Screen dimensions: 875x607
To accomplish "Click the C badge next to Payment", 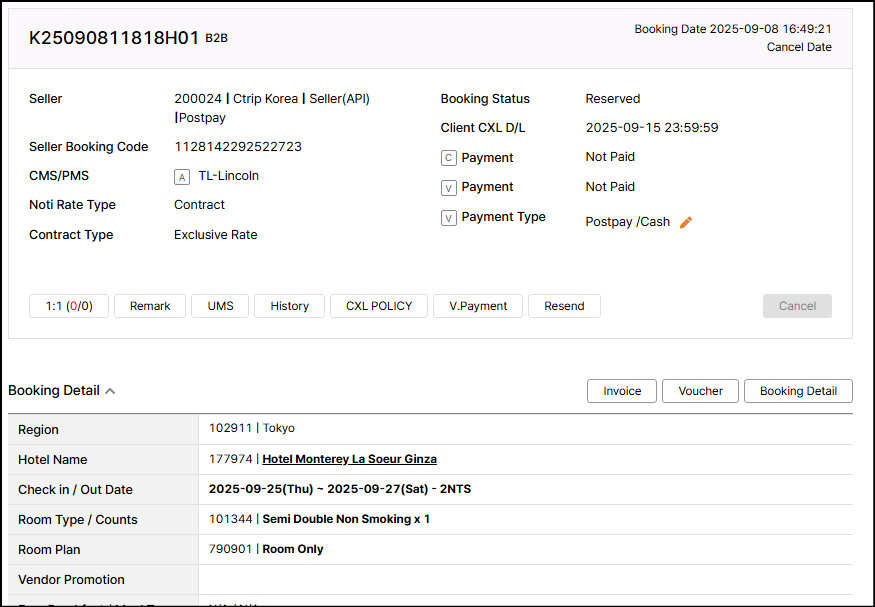I will [x=449, y=158].
